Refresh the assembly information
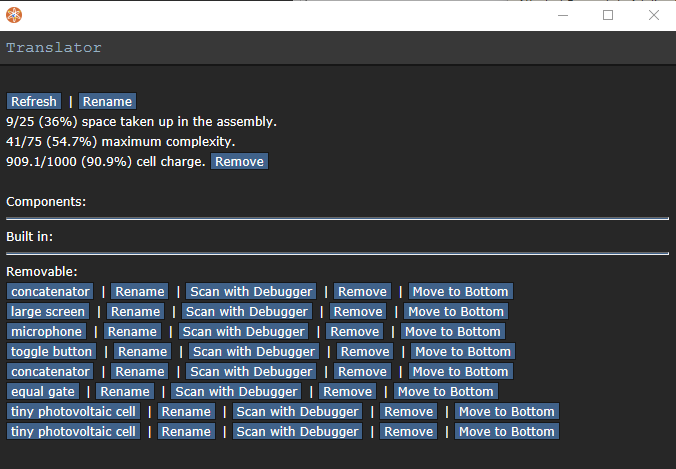 [x=34, y=101]
